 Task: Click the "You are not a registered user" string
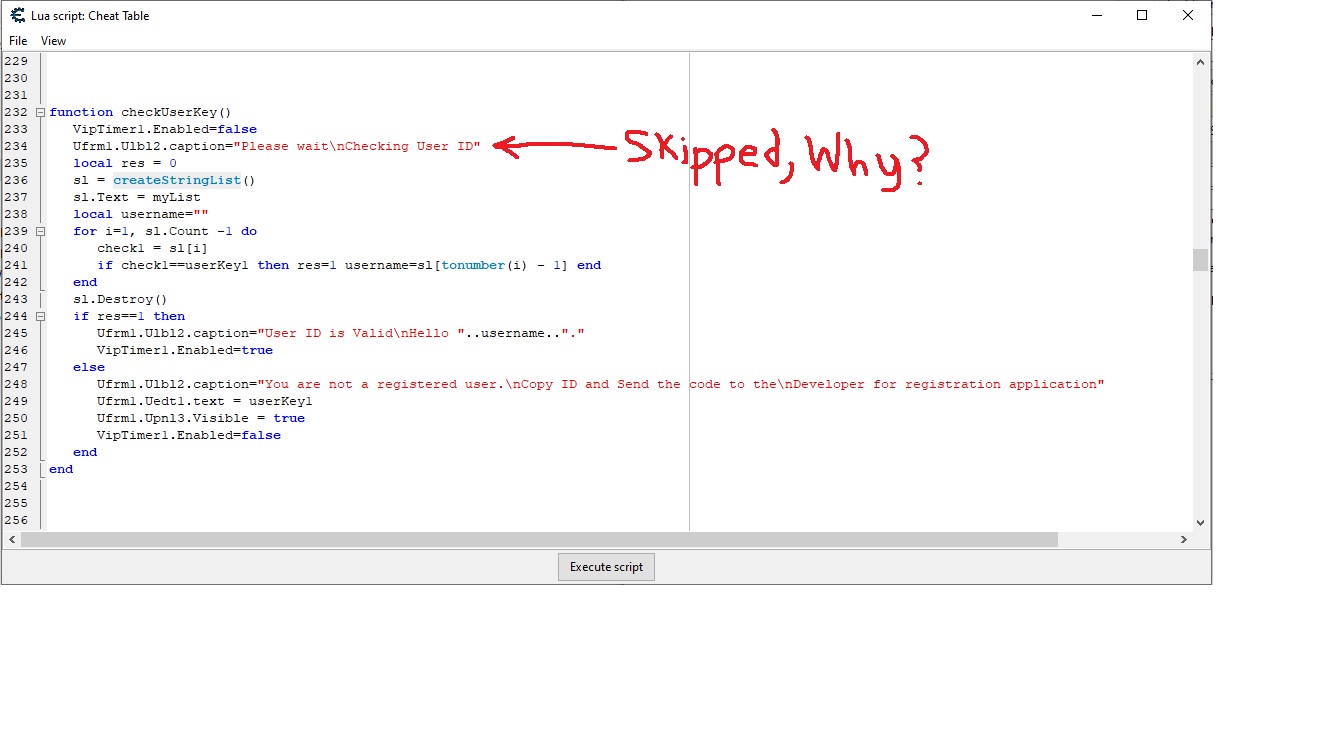click(x=380, y=384)
